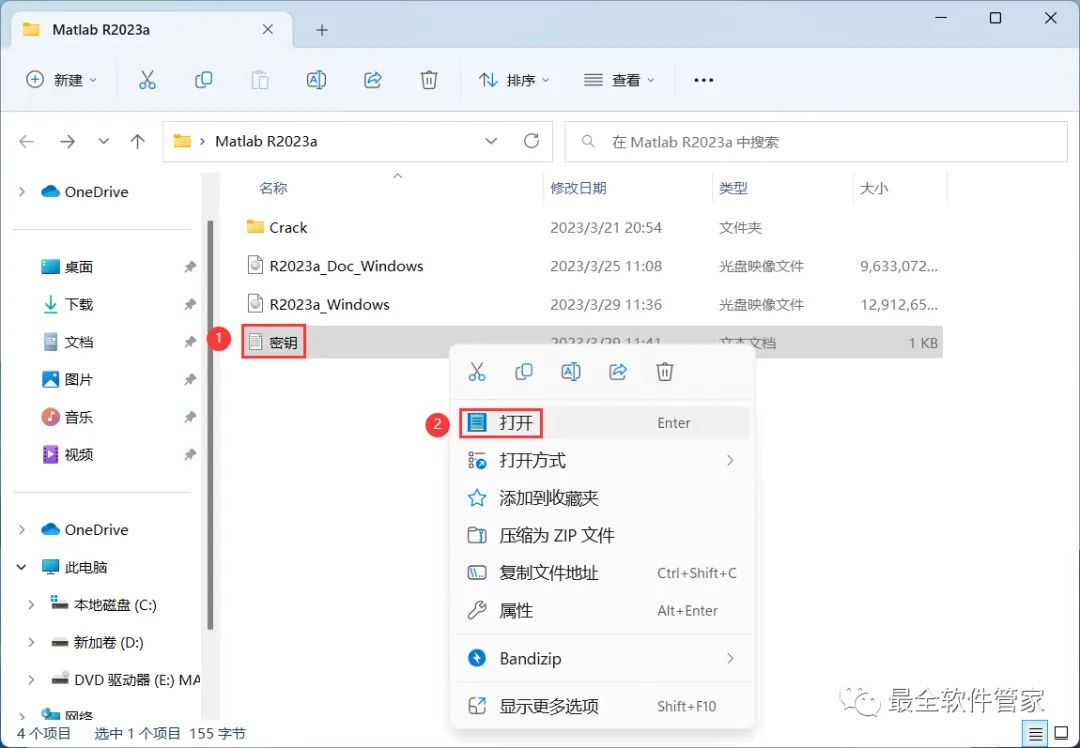Image resolution: width=1080 pixels, height=748 pixels.
Task: Select the Matlab R2023a tab
Action: (152, 30)
